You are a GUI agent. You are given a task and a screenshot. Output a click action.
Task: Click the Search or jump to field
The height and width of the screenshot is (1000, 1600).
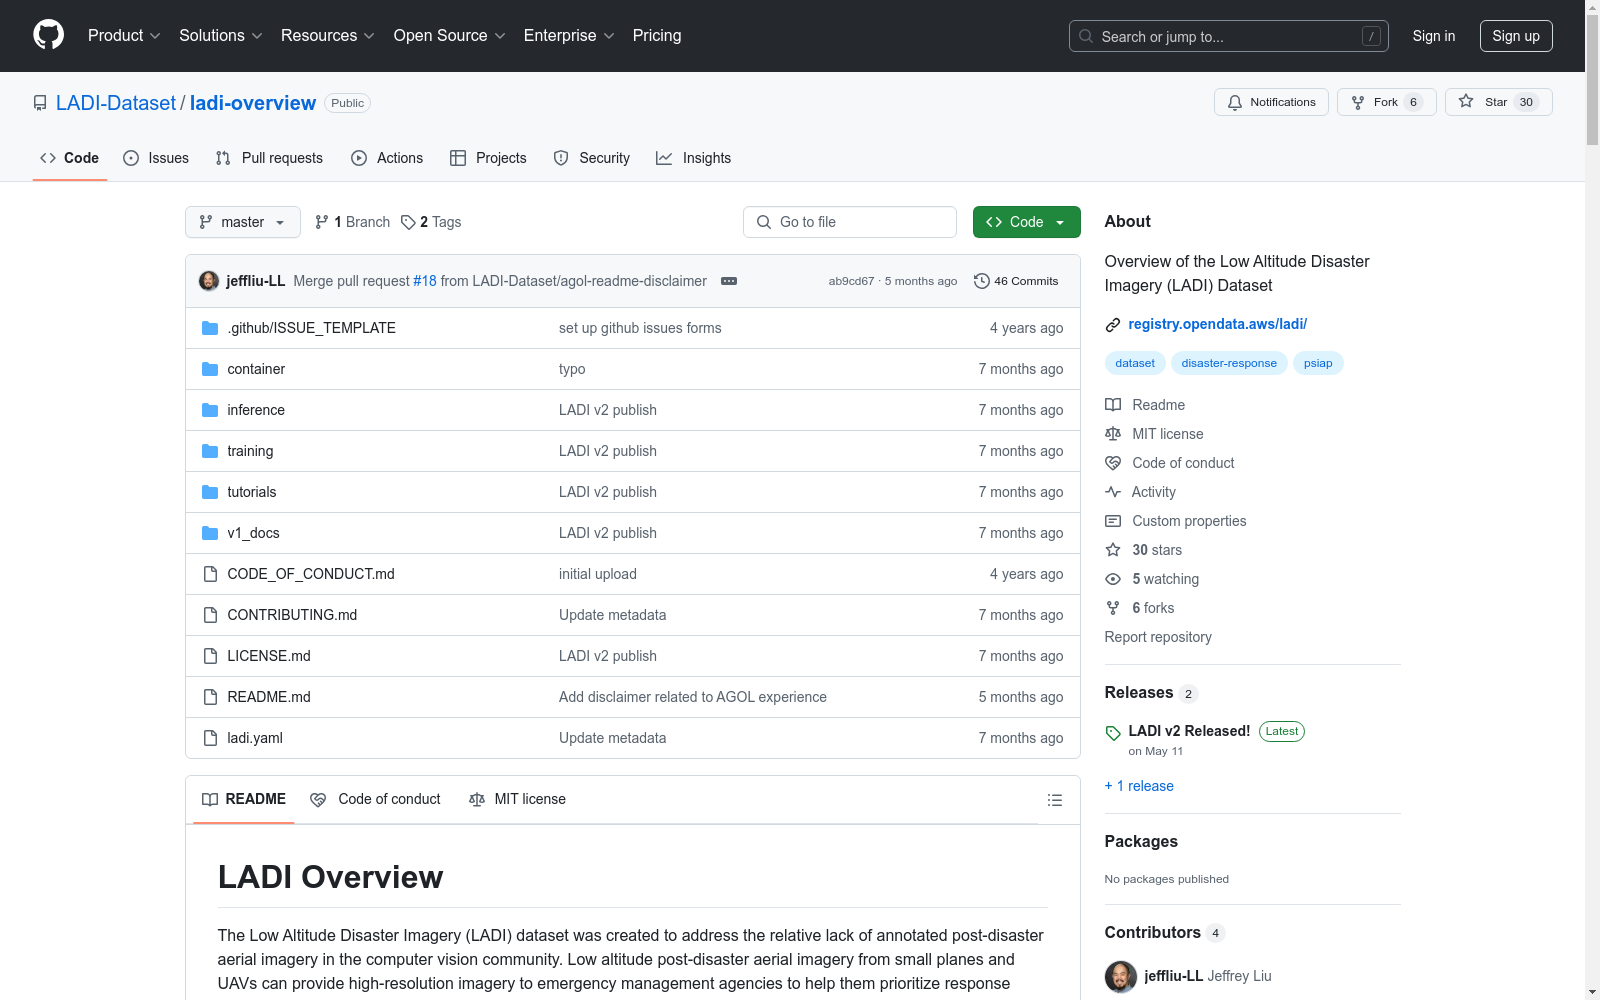[x=1229, y=36]
